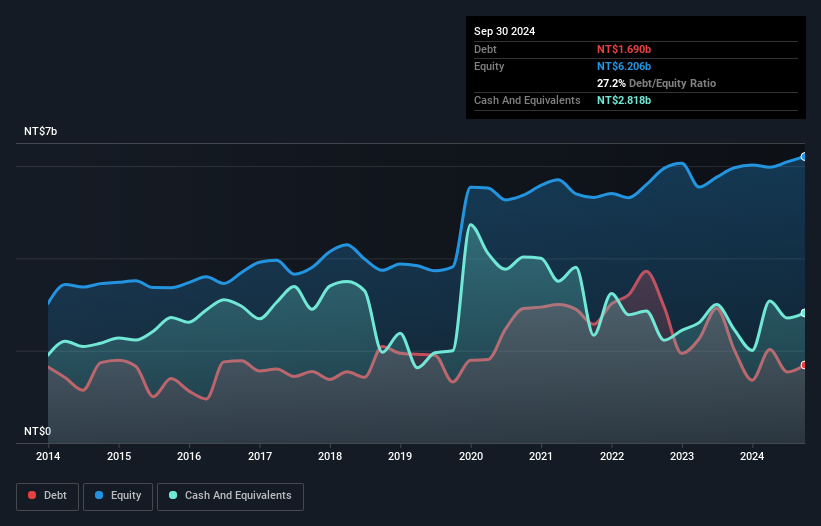Click the 2018 x-axis label

(x=330, y=456)
